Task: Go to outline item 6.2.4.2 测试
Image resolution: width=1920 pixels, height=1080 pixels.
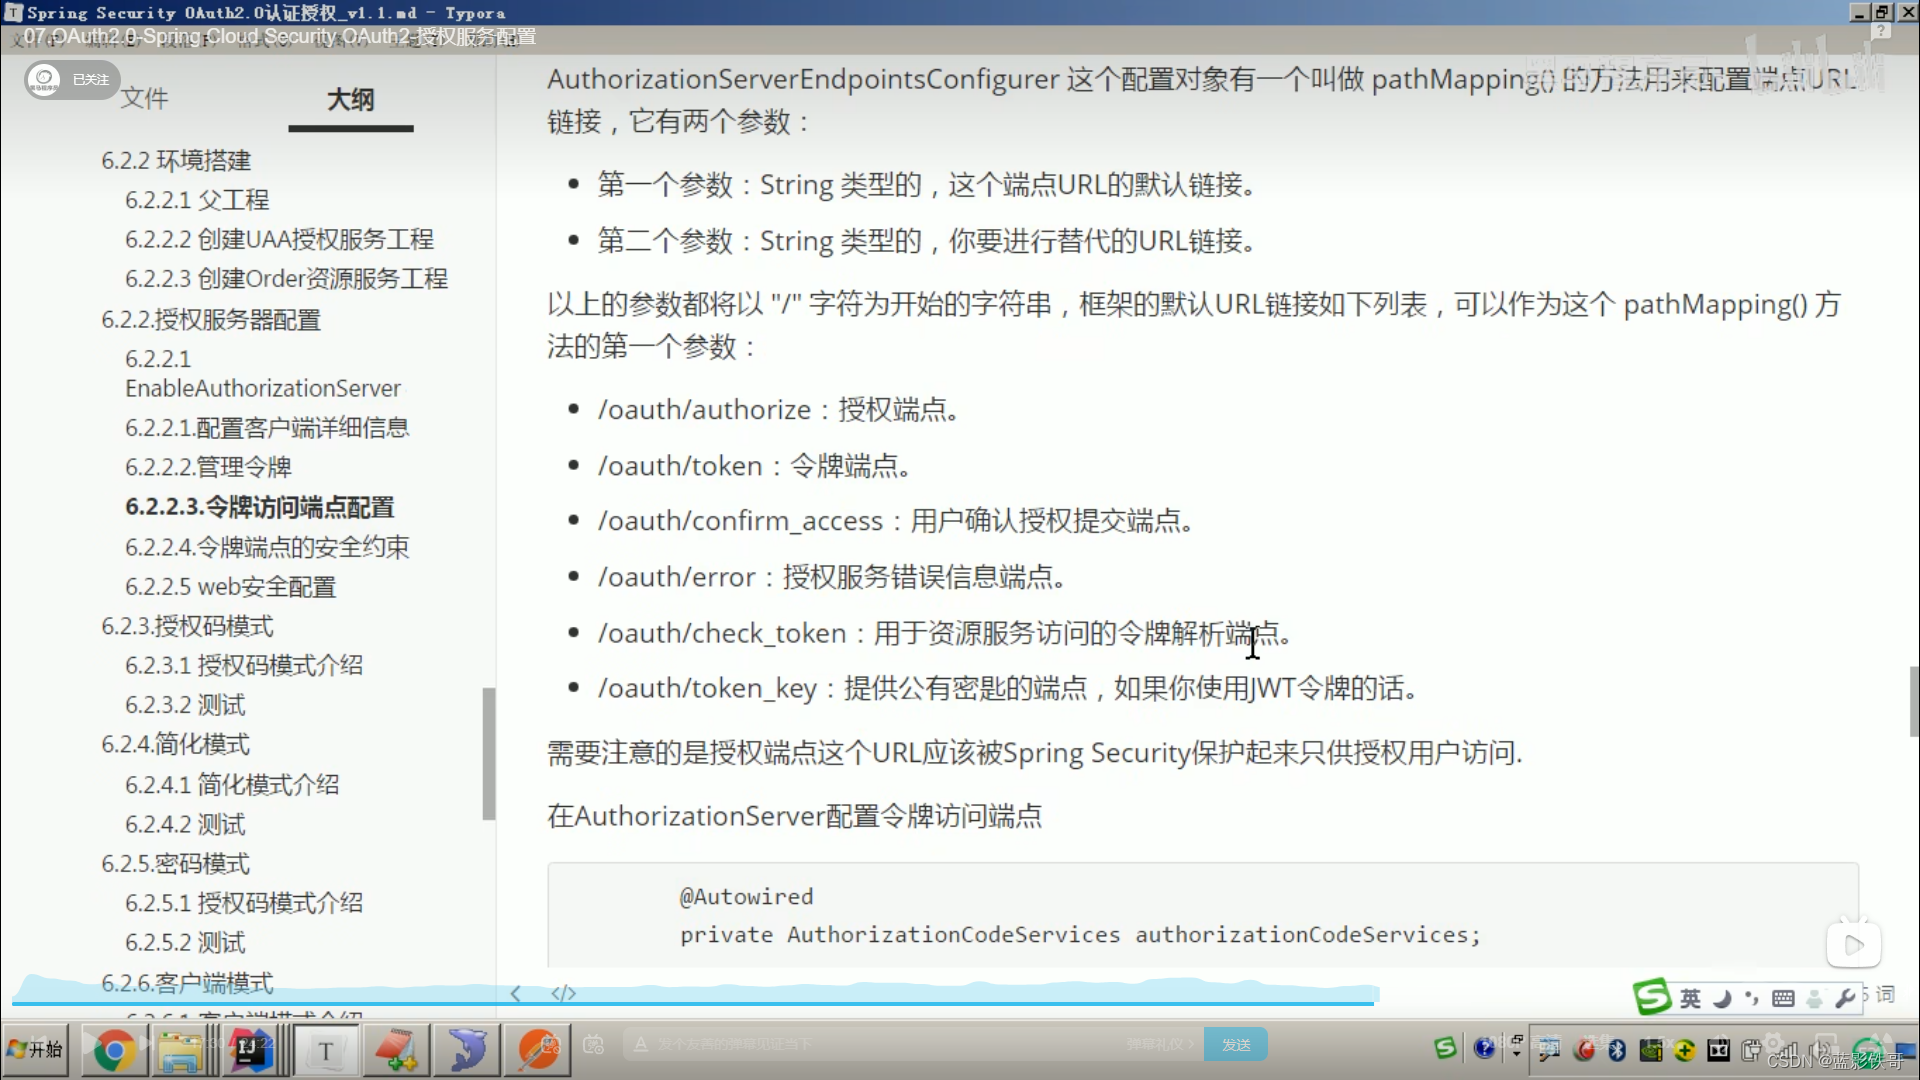Action: pyautogui.click(x=185, y=824)
